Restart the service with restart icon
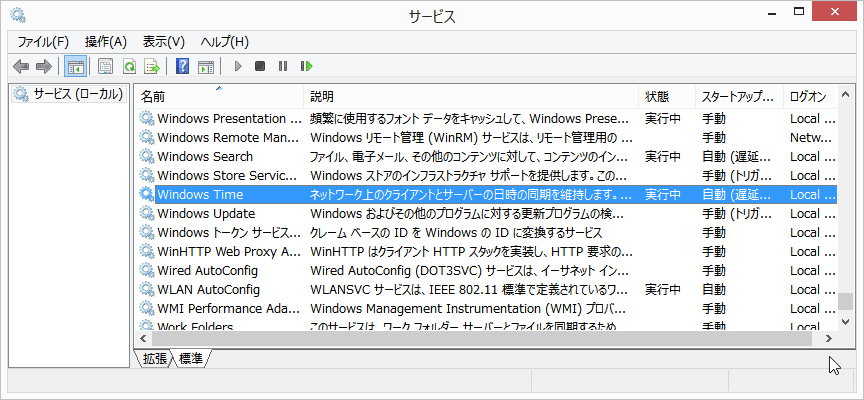864x400 pixels. point(306,66)
